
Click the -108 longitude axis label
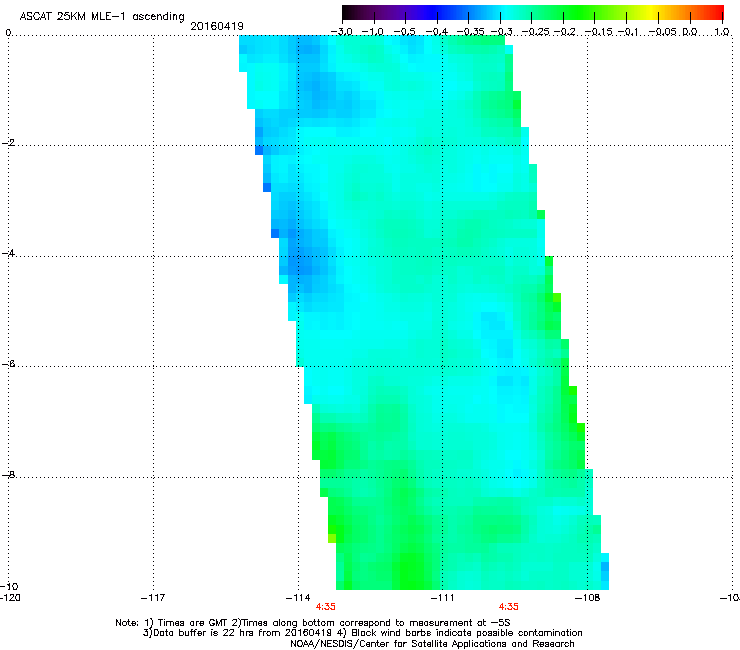(x=587, y=598)
